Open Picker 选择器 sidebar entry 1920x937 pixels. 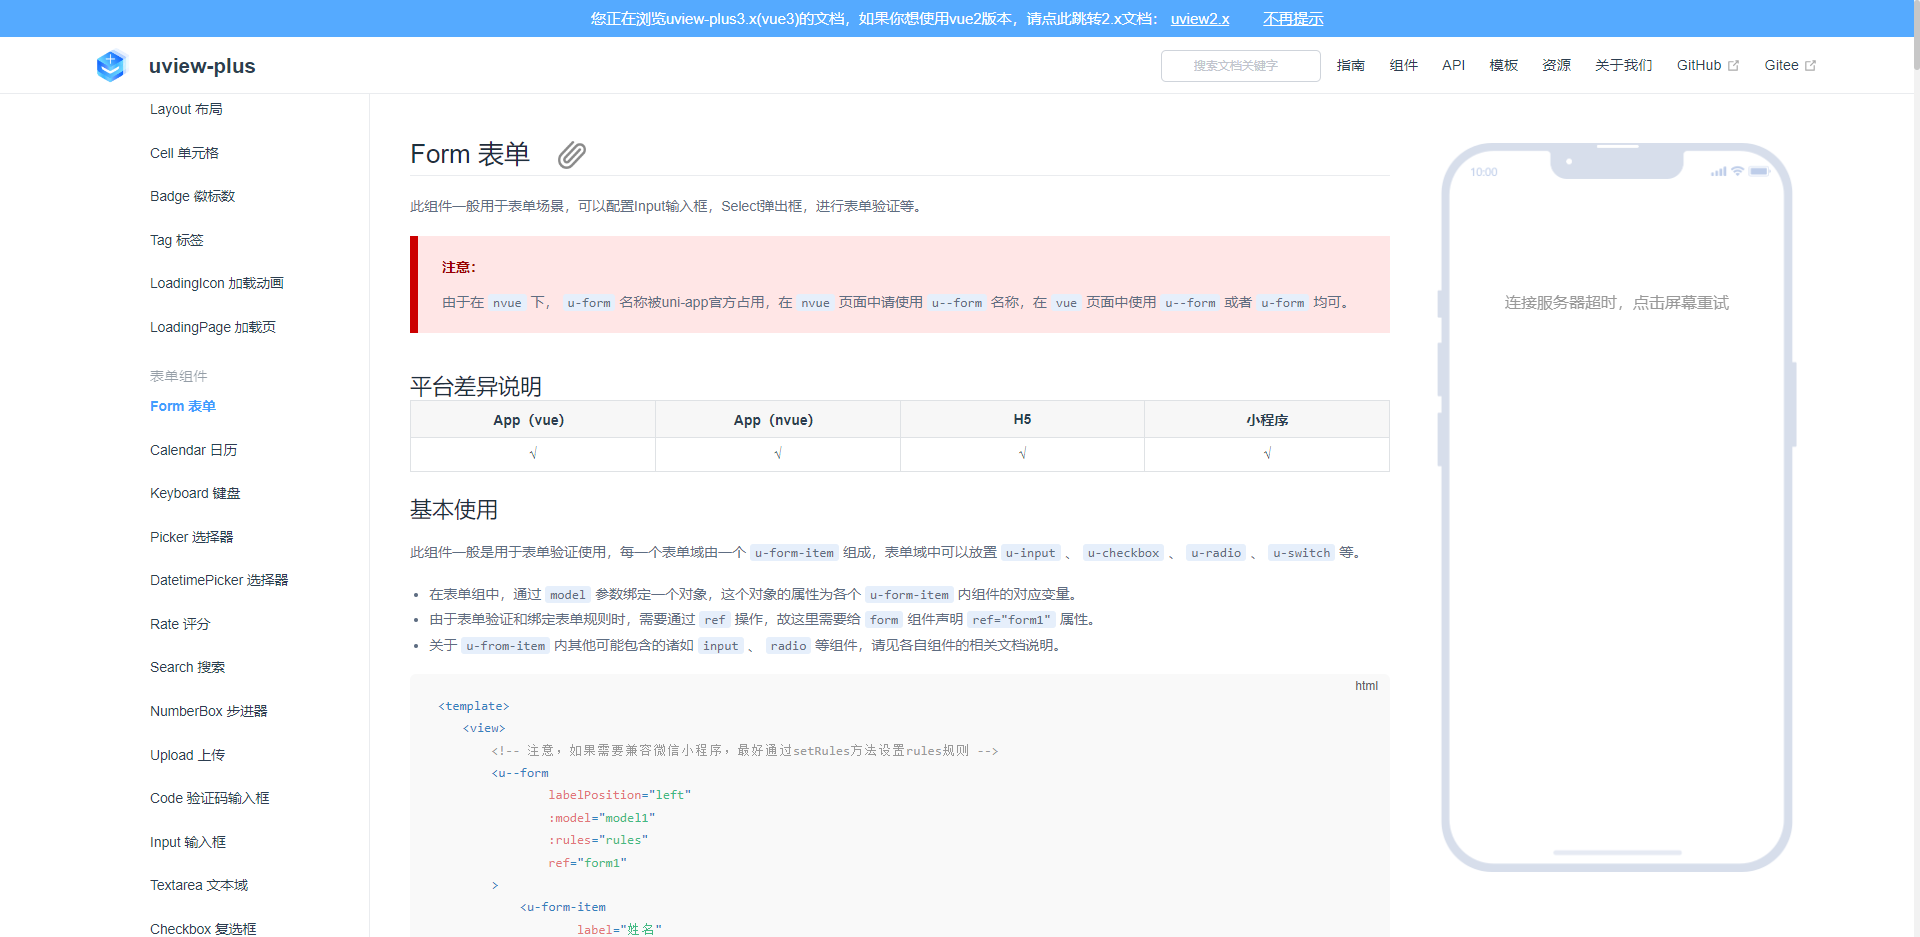pyautogui.click(x=190, y=537)
